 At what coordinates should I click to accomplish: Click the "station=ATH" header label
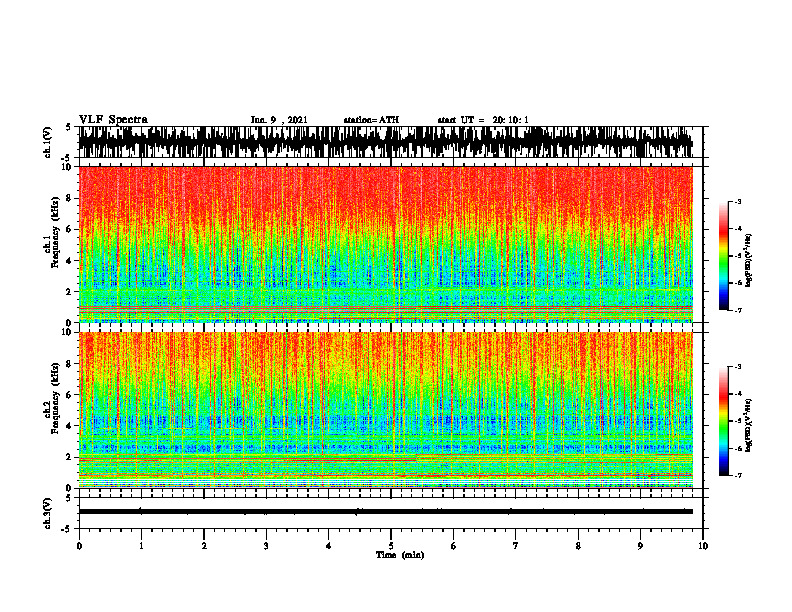click(x=371, y=120)
